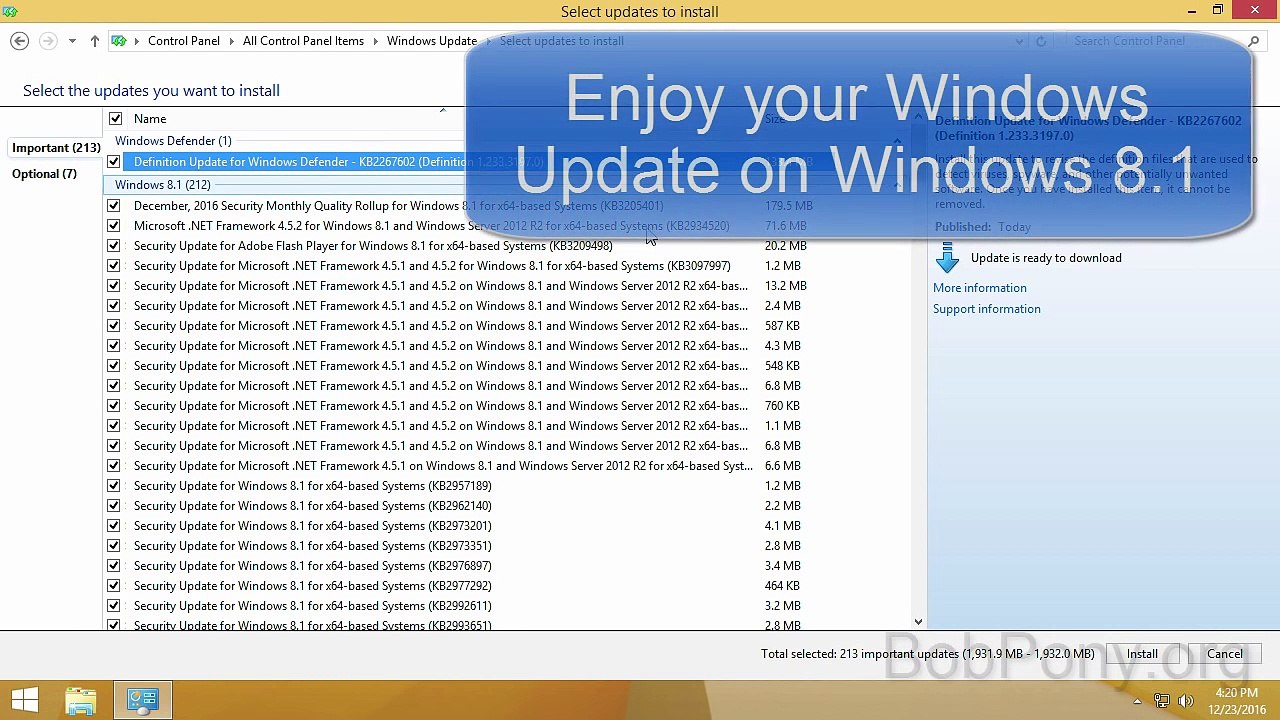Click the Control Panel icon in address bar
Image resolution: width=1280 pixels, height=720 pixels.
[119, 41]
